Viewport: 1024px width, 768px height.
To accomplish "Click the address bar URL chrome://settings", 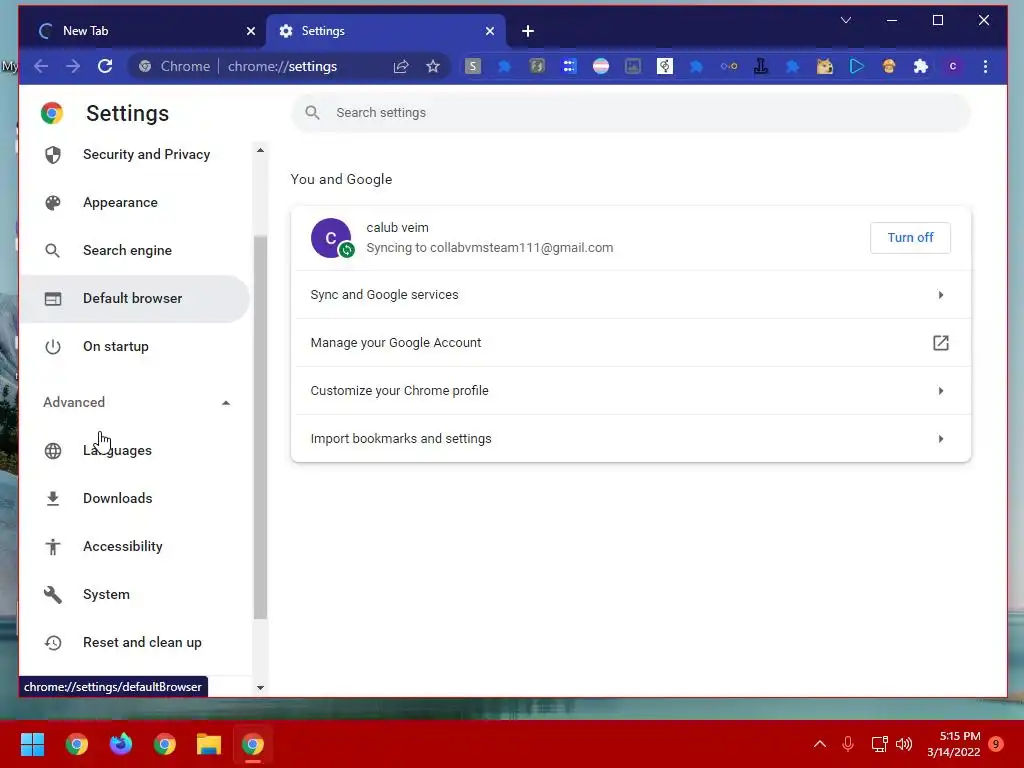I will click(282, 66).
